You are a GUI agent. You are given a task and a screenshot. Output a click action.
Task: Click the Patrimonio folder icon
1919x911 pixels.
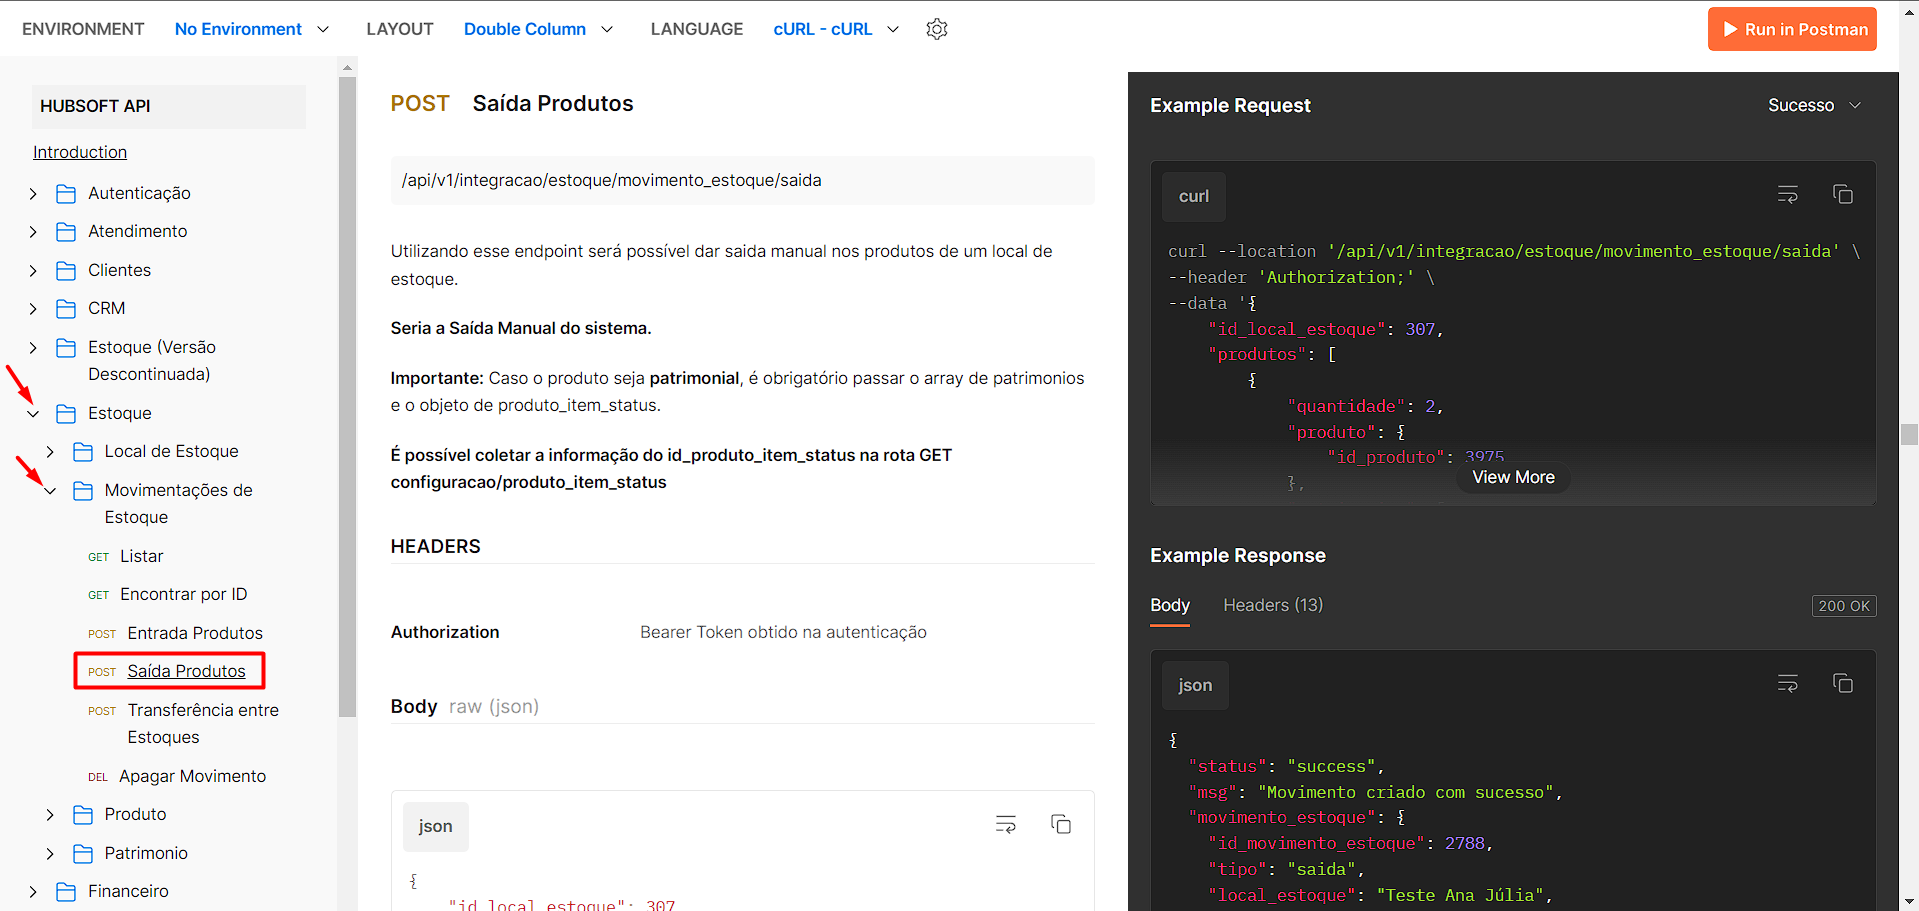[x=83, y=854]
